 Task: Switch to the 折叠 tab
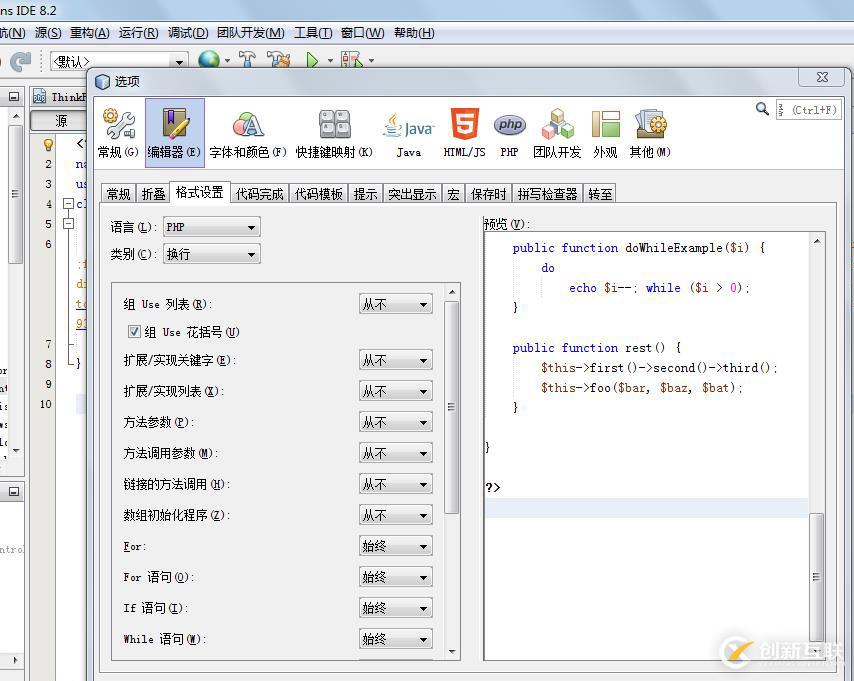pos(153,194)
